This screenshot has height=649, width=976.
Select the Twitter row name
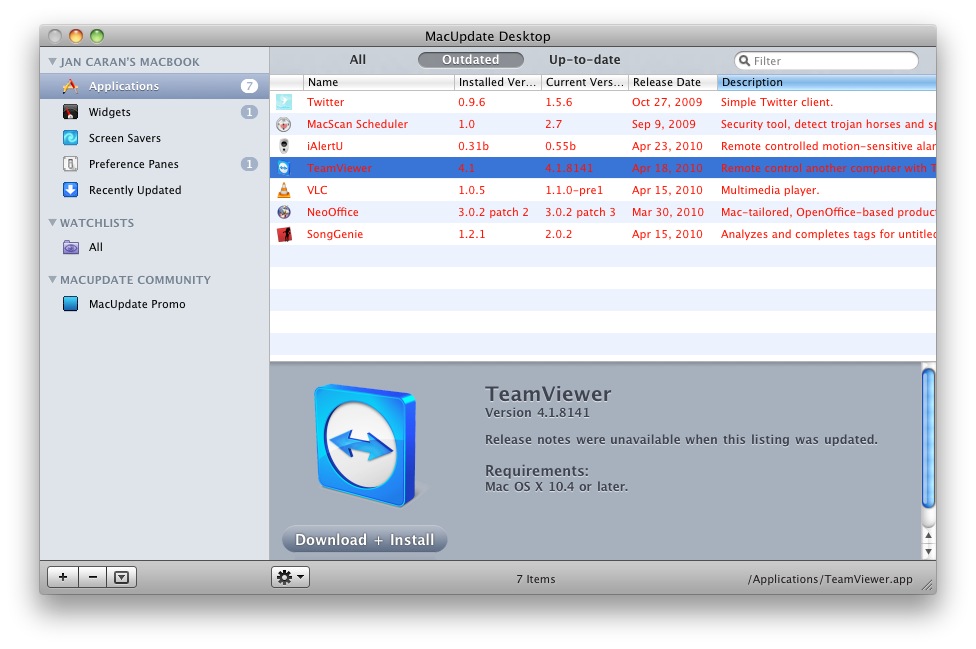click(326, 102)
